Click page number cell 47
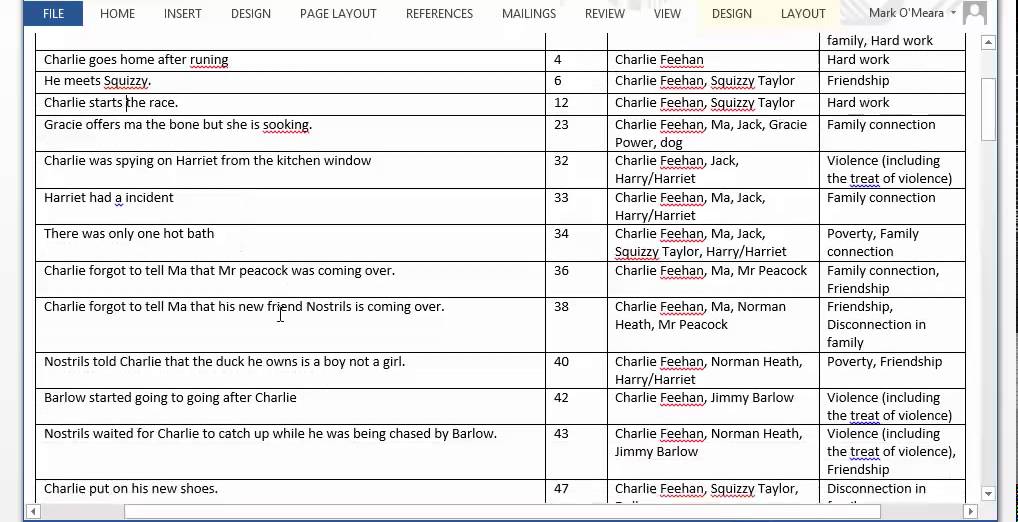 tap(576, 491)
